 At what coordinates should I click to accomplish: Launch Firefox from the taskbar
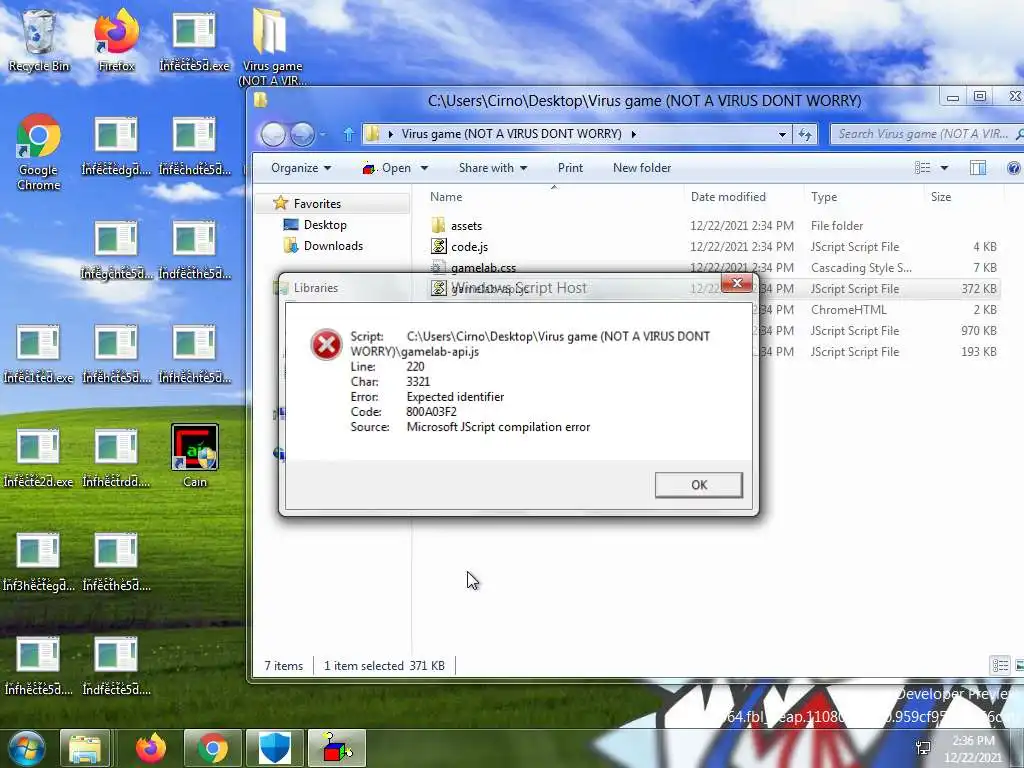[x=150, y=748]
